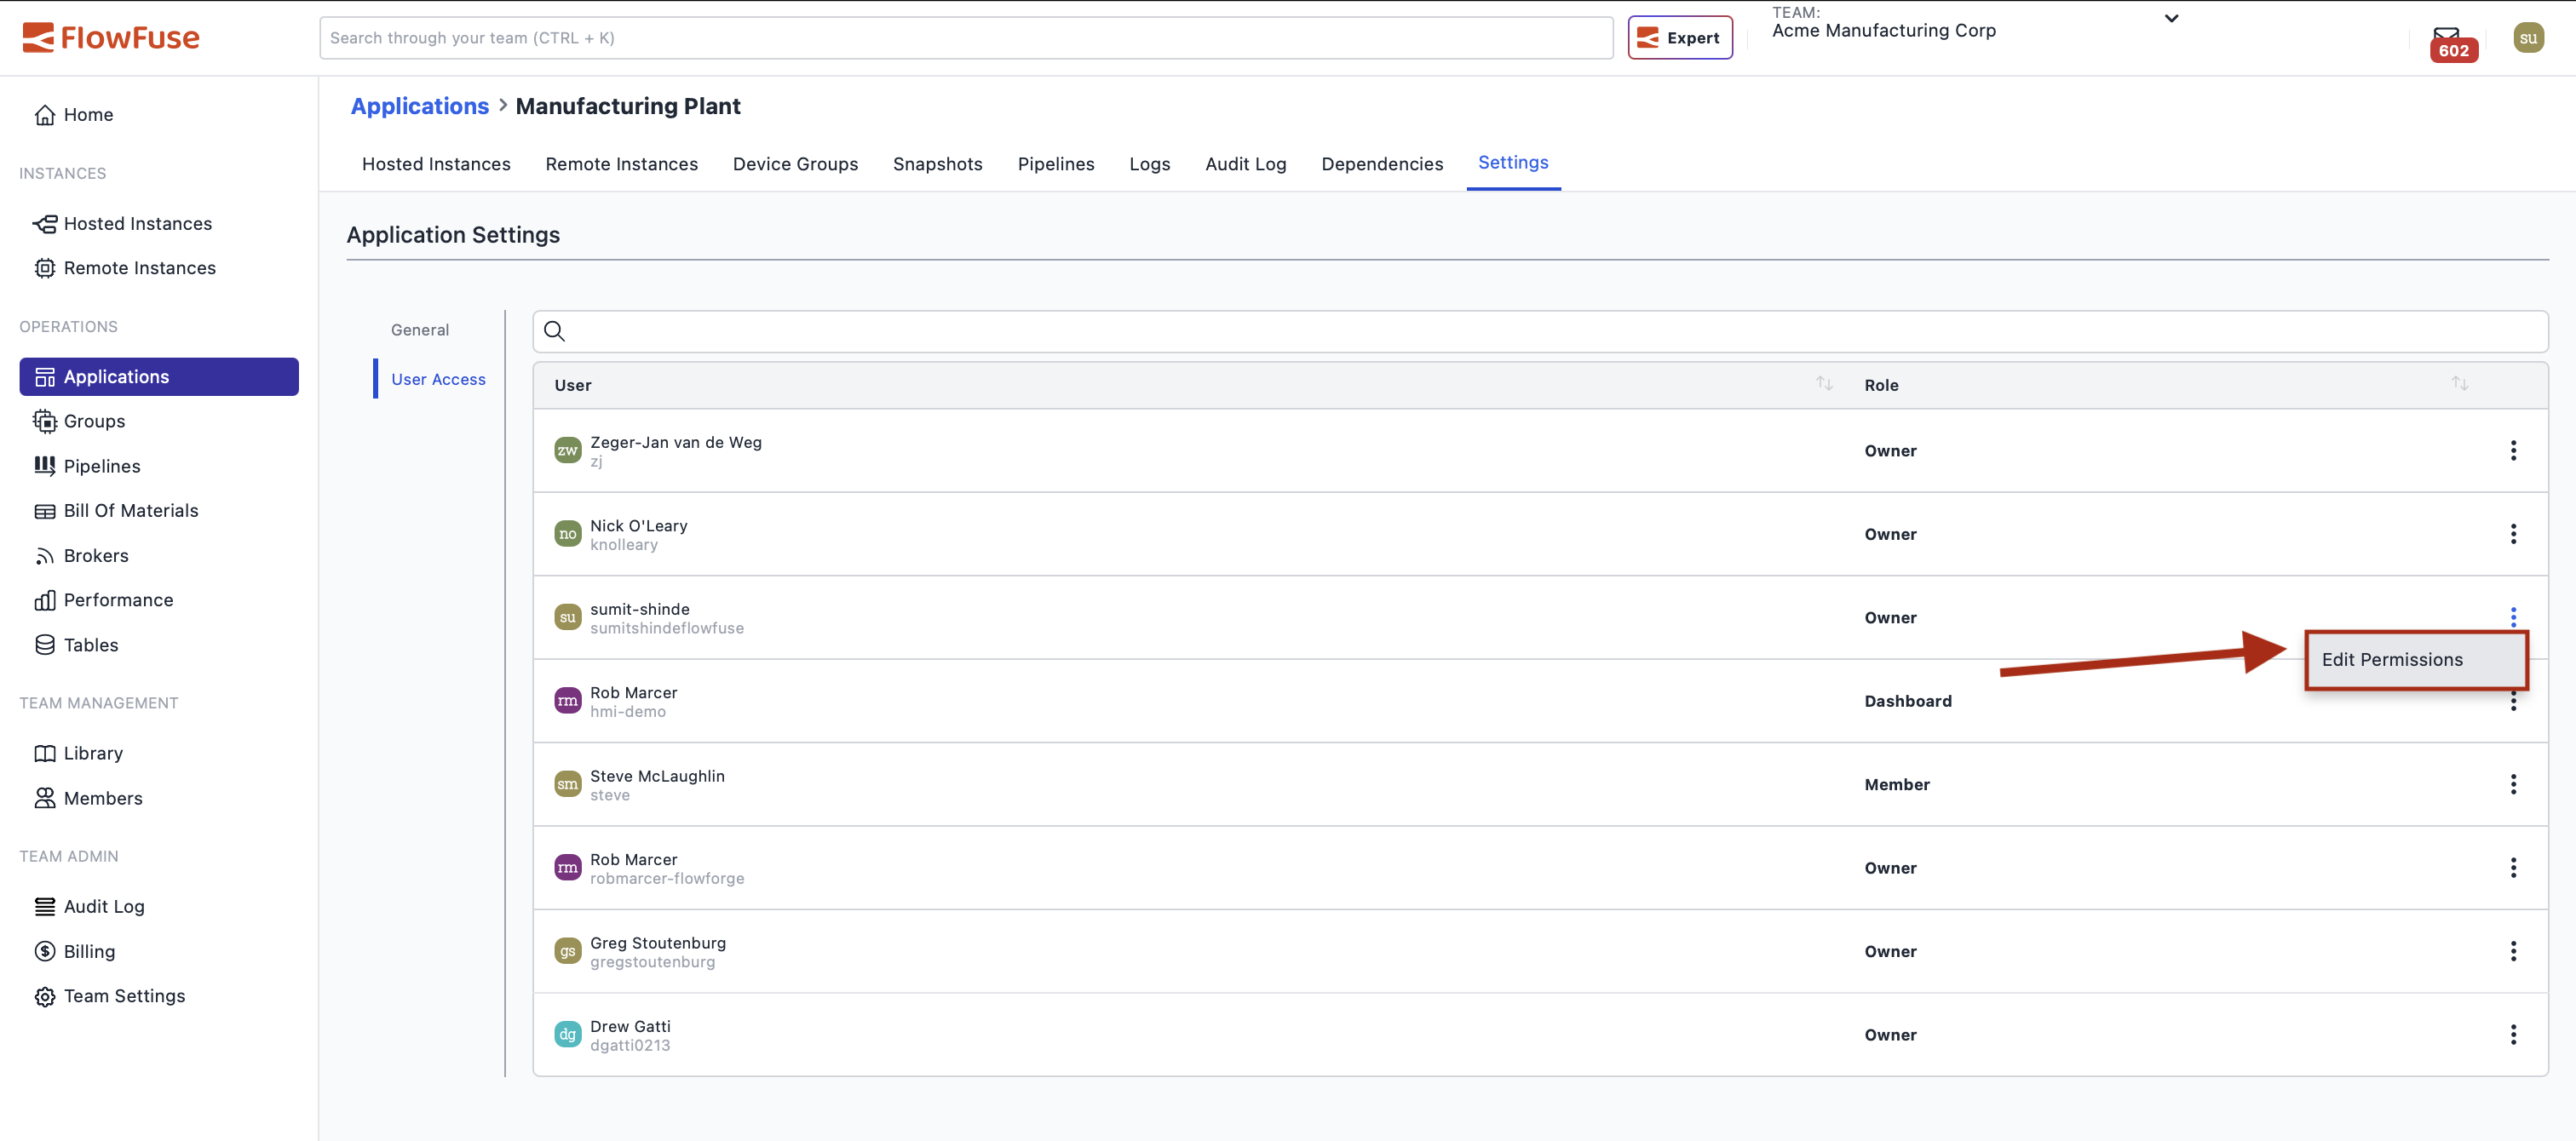Viewport: 2576px width, 1141px height.
Task: Open kebab menu for robmarcer-flowforge row
Action: (2512, 868)
